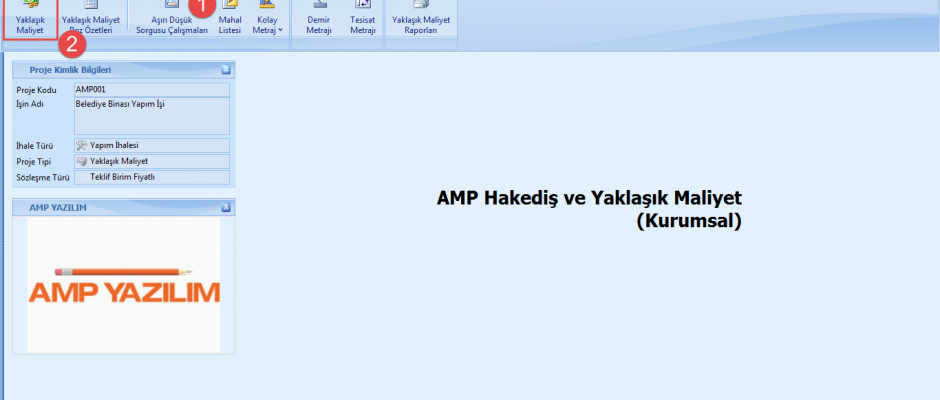Click the AMP YAZILIM logo image
This screenshot has height=400, width=940.
124,285
